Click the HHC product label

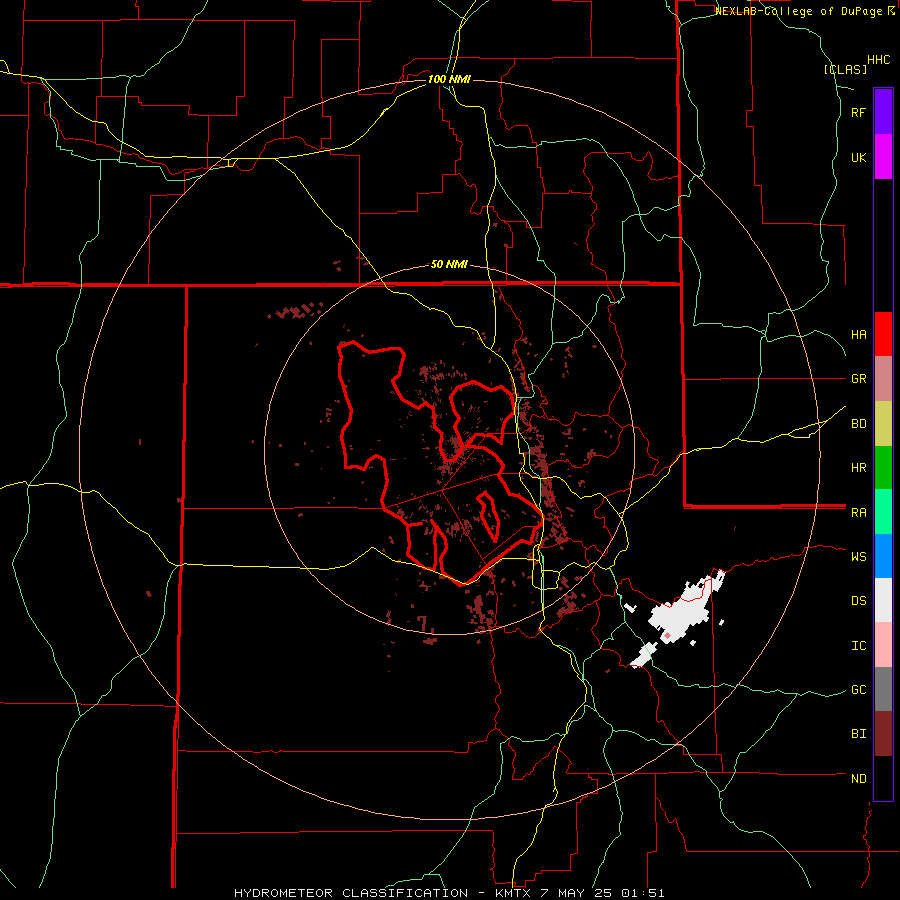click(x=878, y=60)
